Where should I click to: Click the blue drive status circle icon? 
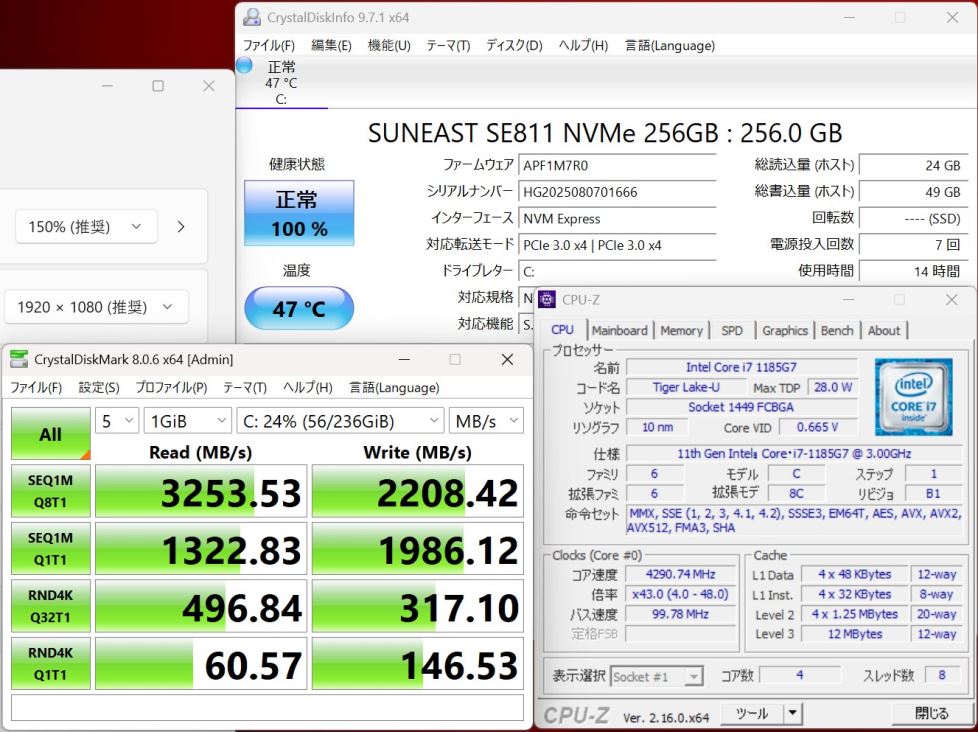(245, 66)
